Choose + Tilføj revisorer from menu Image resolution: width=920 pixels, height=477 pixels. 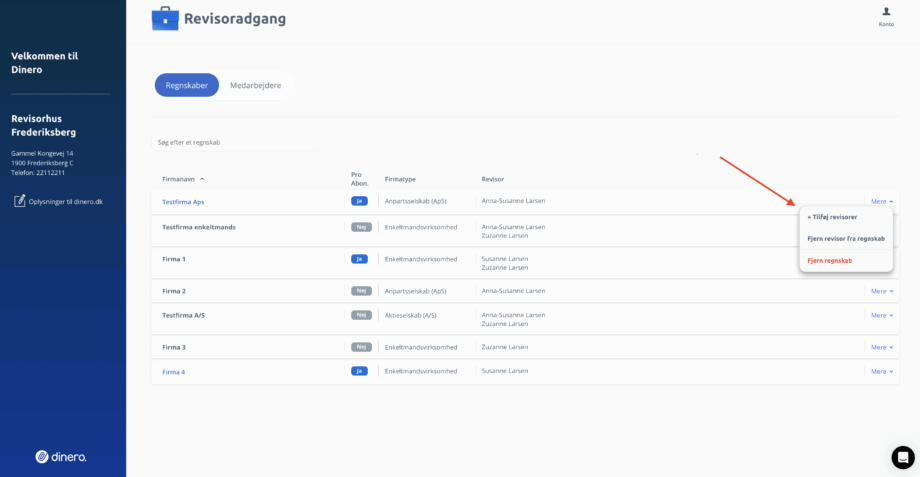pyautogui.click(x=832, y=217)
